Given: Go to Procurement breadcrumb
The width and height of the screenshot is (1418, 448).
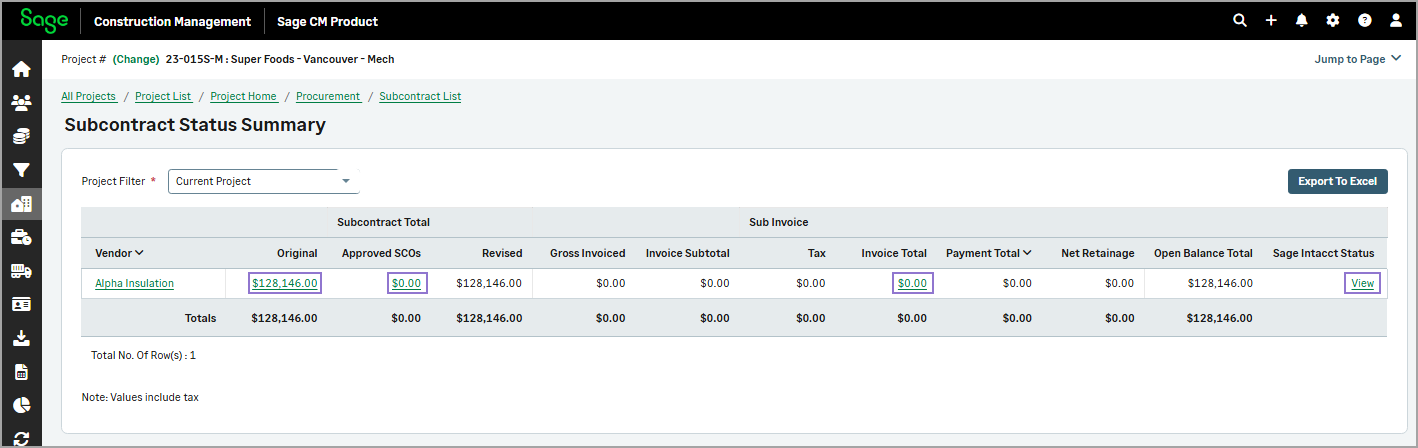Looking at the screenshot, I should pos(328,96).
